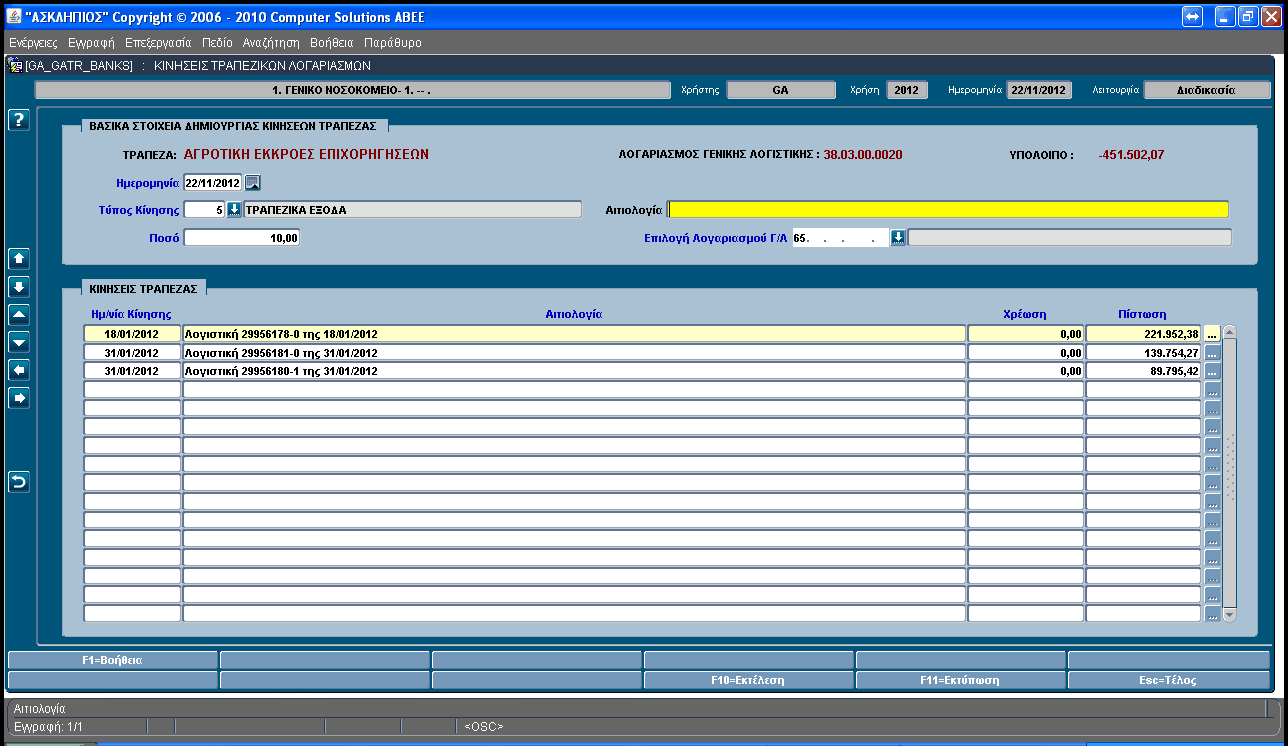
Task: Click the account number 38.03.00.0020
Action: click(863, 155)
